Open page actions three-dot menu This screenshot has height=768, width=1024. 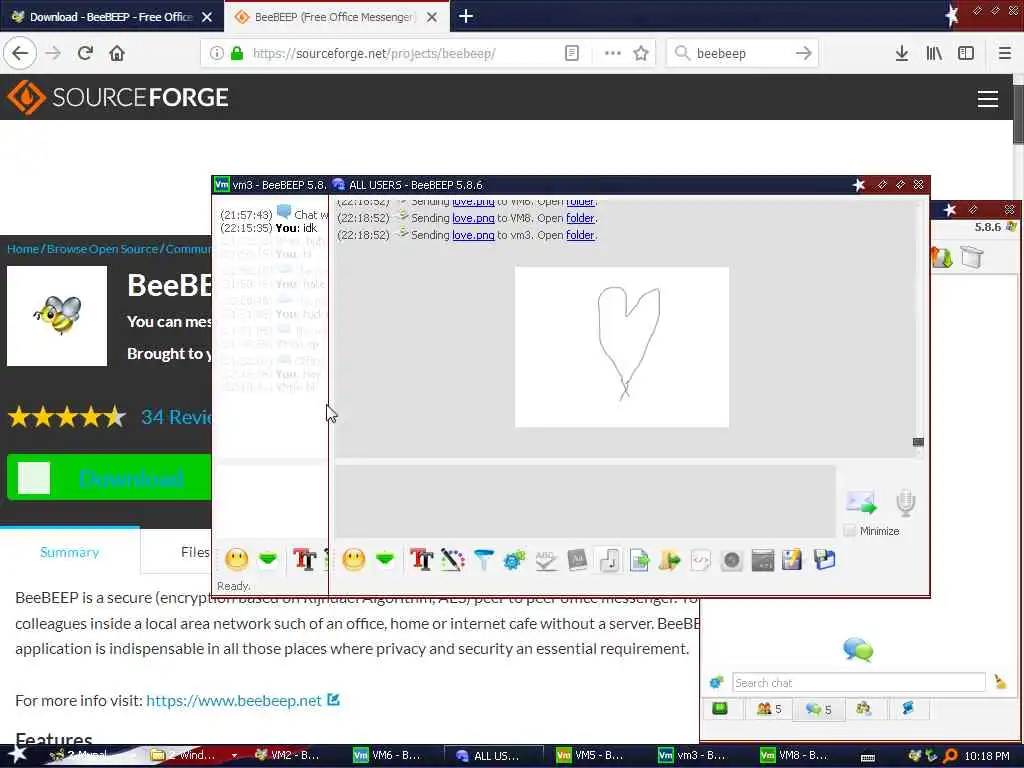[x=613, y=54]
